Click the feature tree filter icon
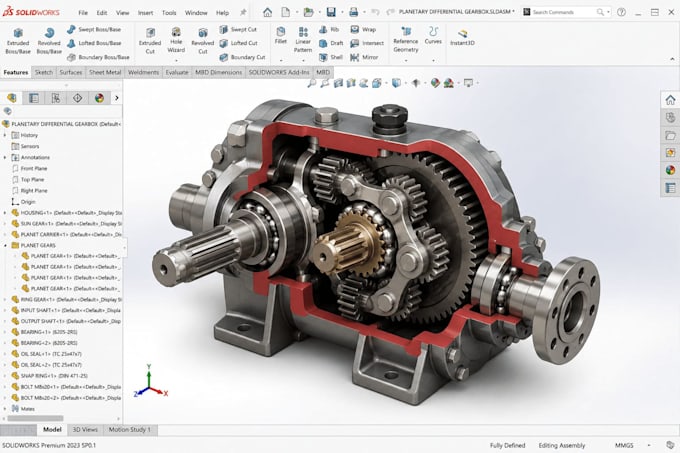The image size is (680, 453). (x=7, y=111)
